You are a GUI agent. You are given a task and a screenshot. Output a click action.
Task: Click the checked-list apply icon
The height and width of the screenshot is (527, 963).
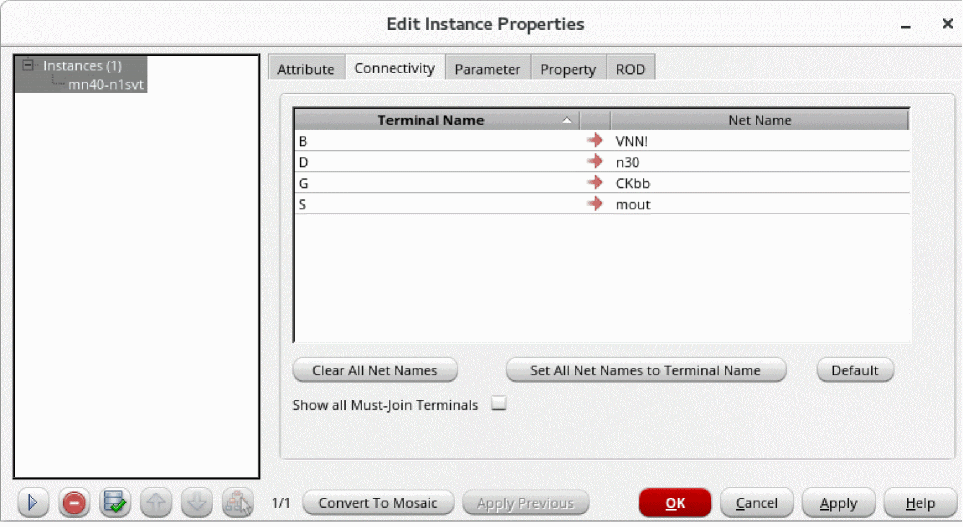115,503
